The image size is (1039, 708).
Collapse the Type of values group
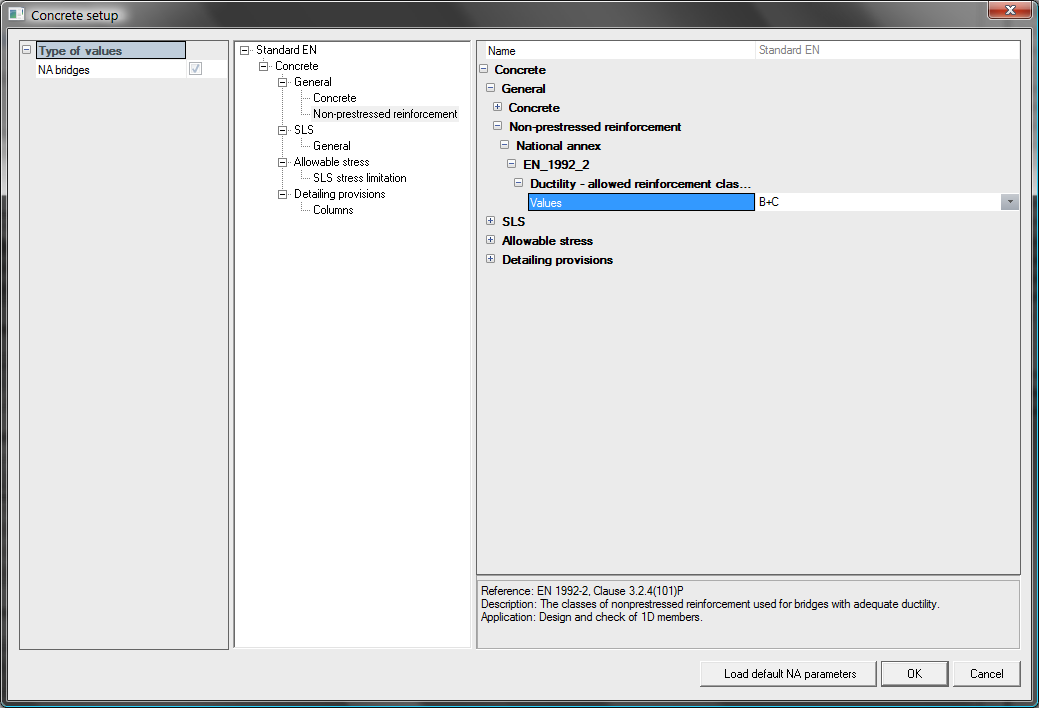point(27,50)
